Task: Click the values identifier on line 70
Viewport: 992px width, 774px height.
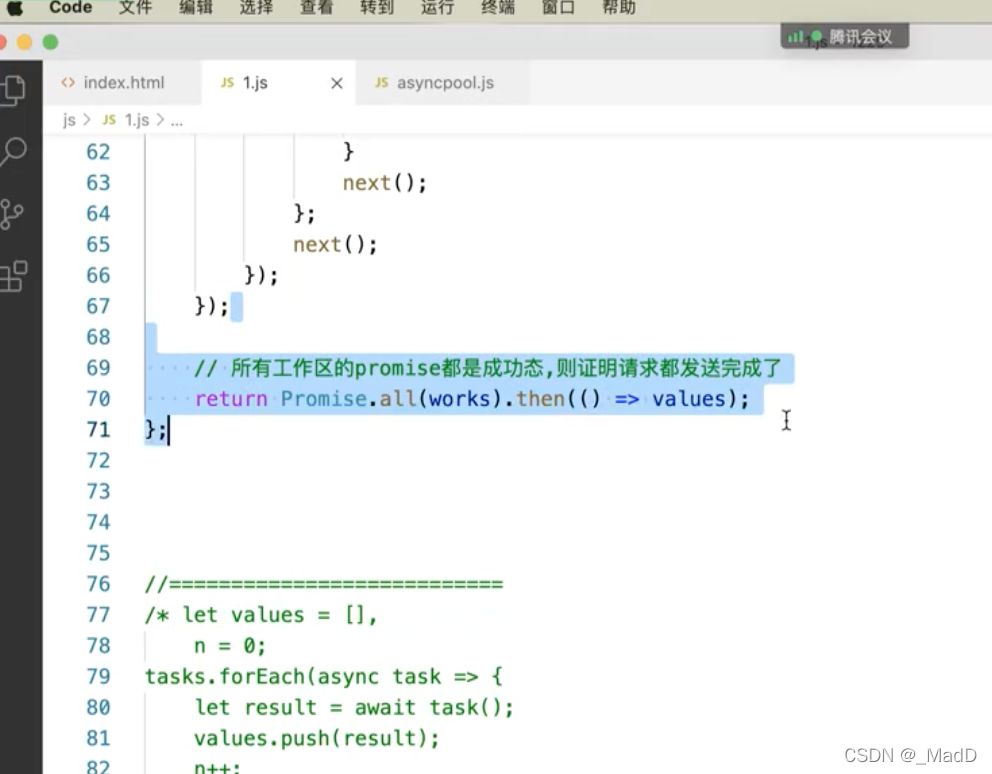Action: [x=689, y=399]
